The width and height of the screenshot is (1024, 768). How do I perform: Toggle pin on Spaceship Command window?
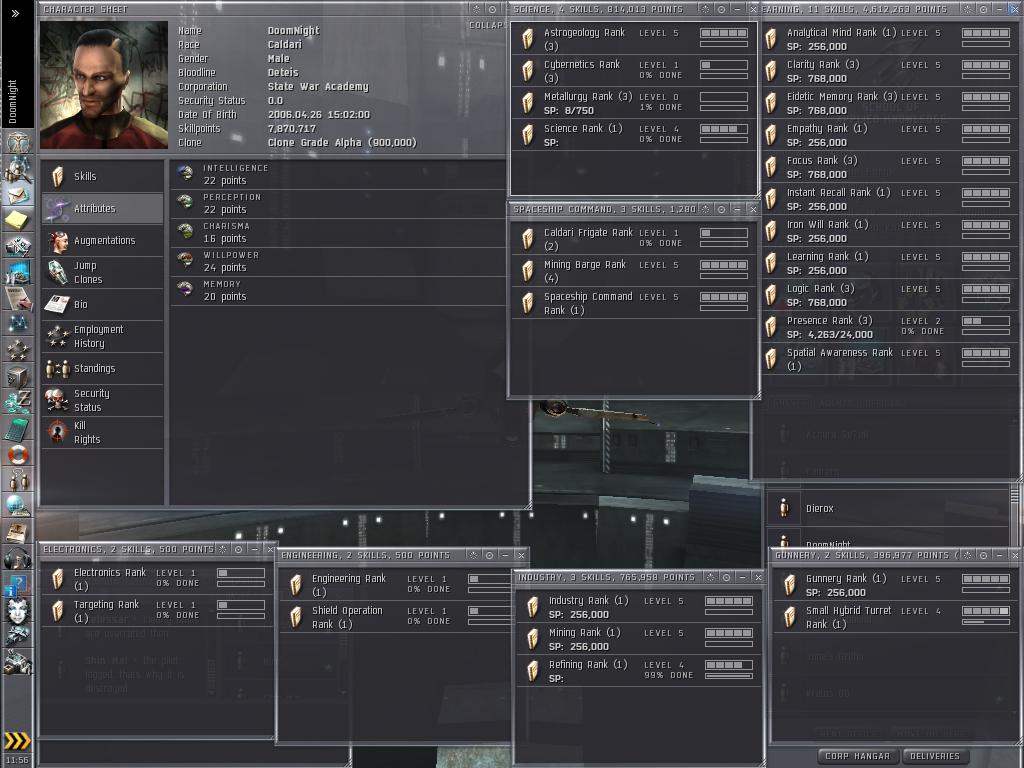tap(705, 209)
